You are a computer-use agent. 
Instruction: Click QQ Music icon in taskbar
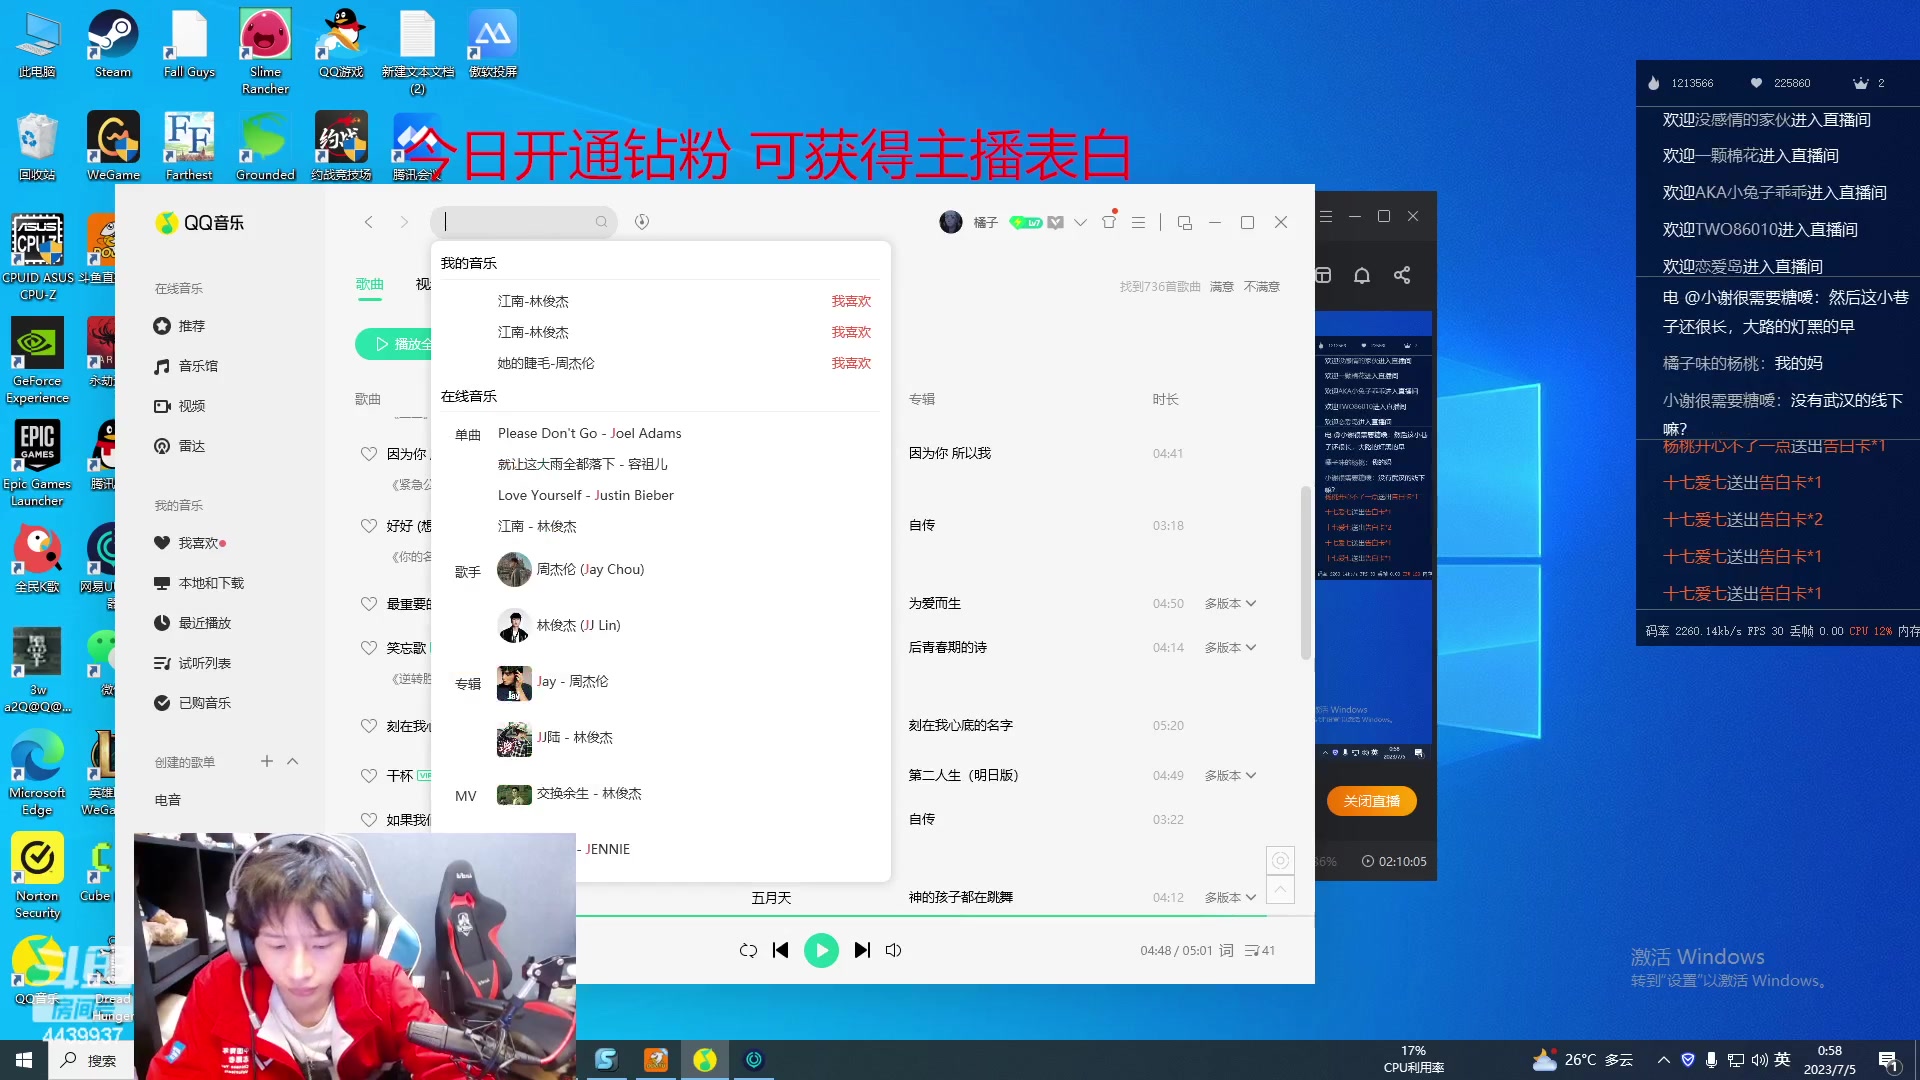pyautogui.click(x=705, y=1060)
